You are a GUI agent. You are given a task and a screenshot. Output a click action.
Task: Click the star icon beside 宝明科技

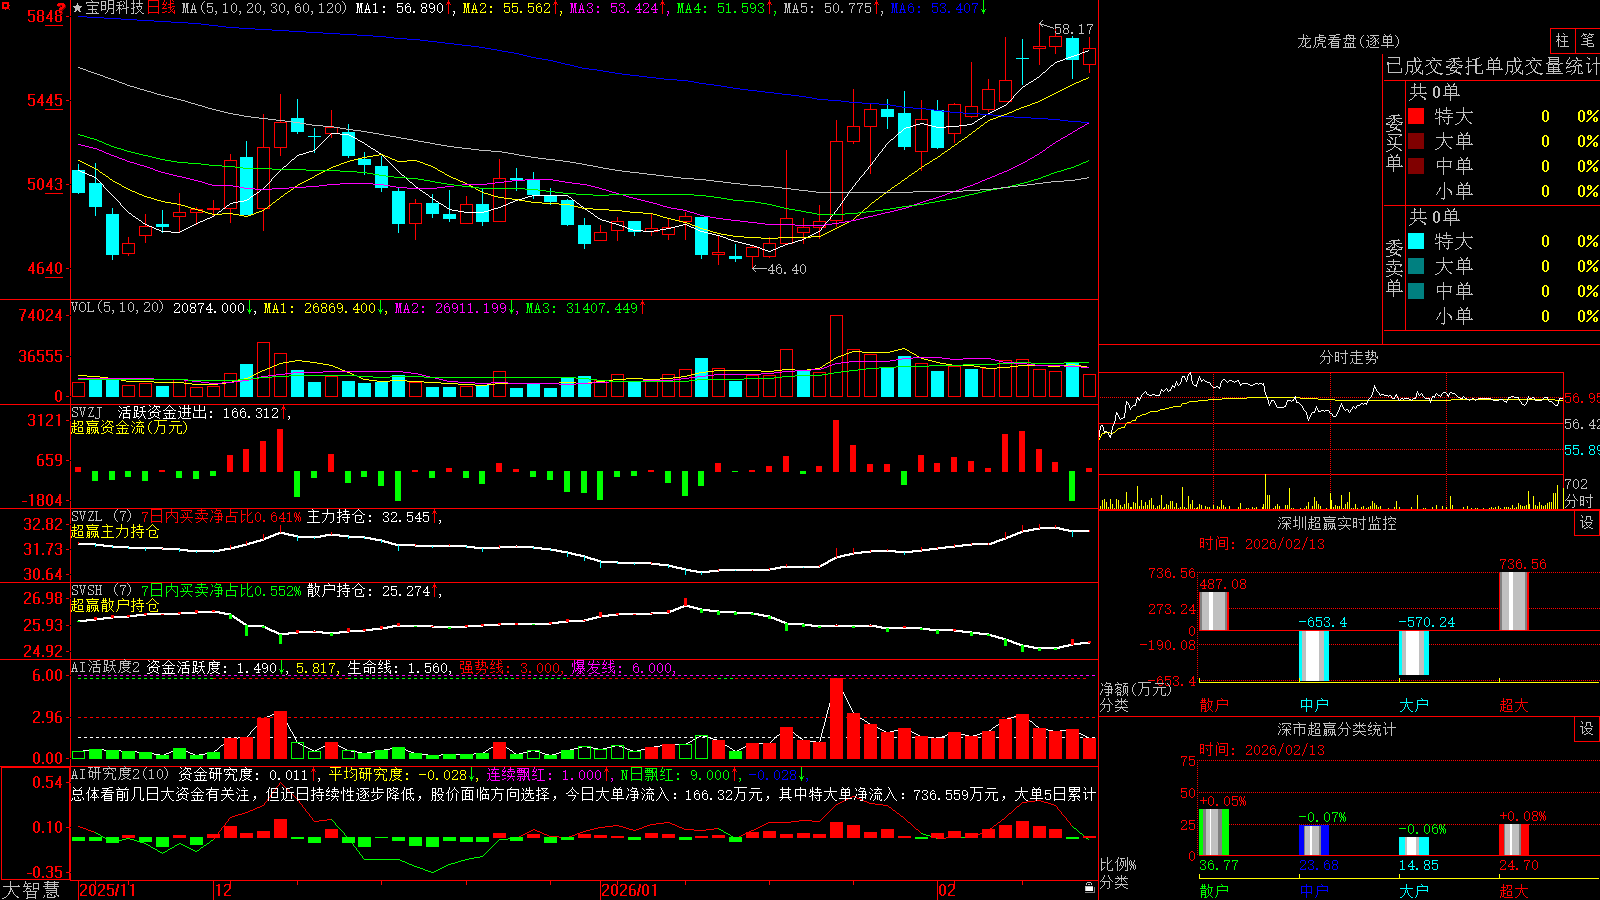(x=78, y=8)
